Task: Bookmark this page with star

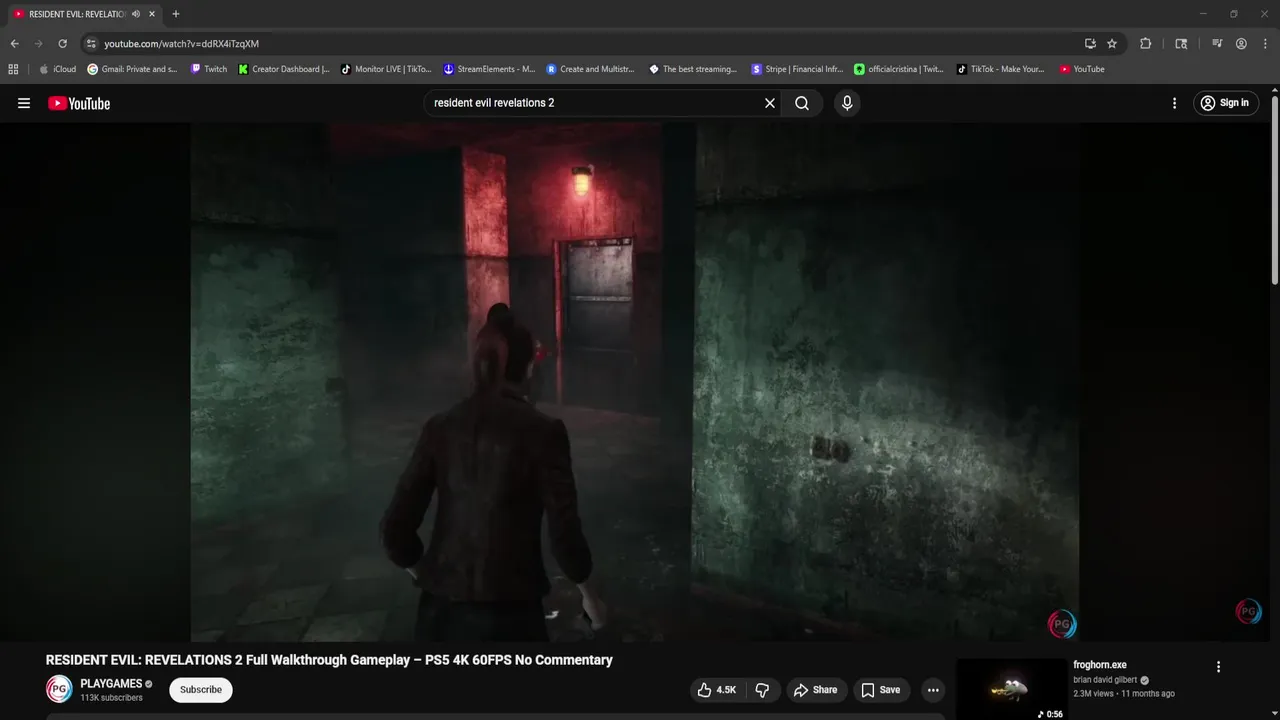Action: [x=1112, y=44]
